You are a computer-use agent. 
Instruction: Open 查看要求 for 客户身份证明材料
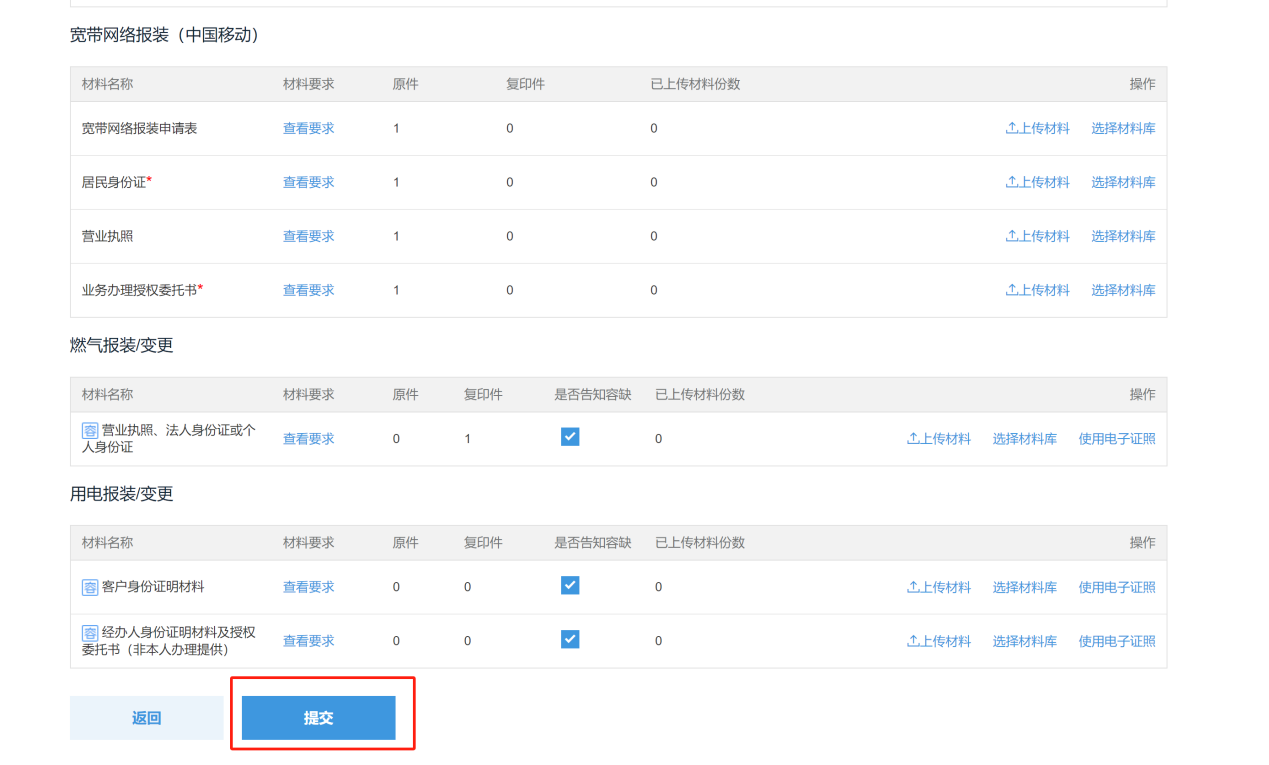pos(308,587)
